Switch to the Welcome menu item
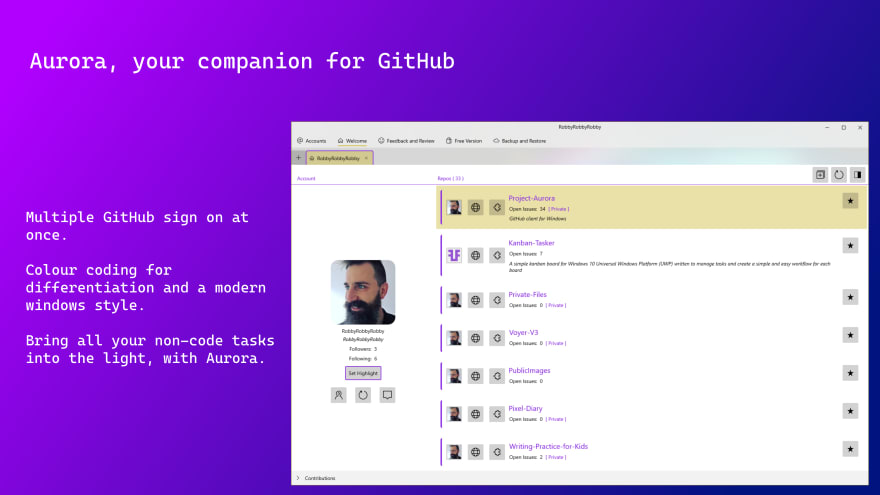Screen dimensions: 880x495 [x=352, y=141]
